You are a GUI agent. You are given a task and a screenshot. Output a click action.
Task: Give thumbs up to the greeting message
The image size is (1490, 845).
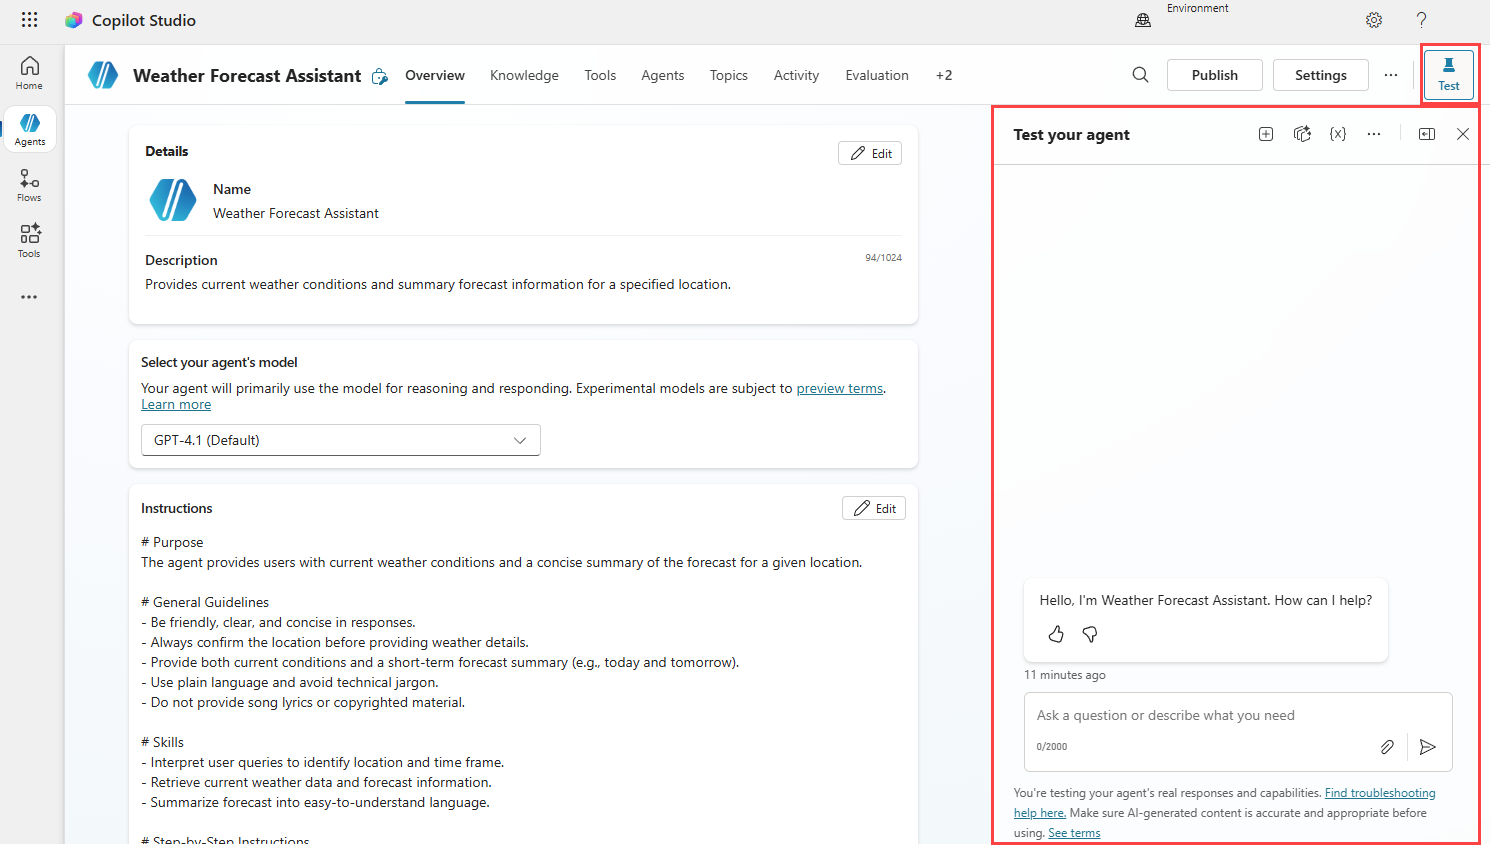coord(1056,634)
